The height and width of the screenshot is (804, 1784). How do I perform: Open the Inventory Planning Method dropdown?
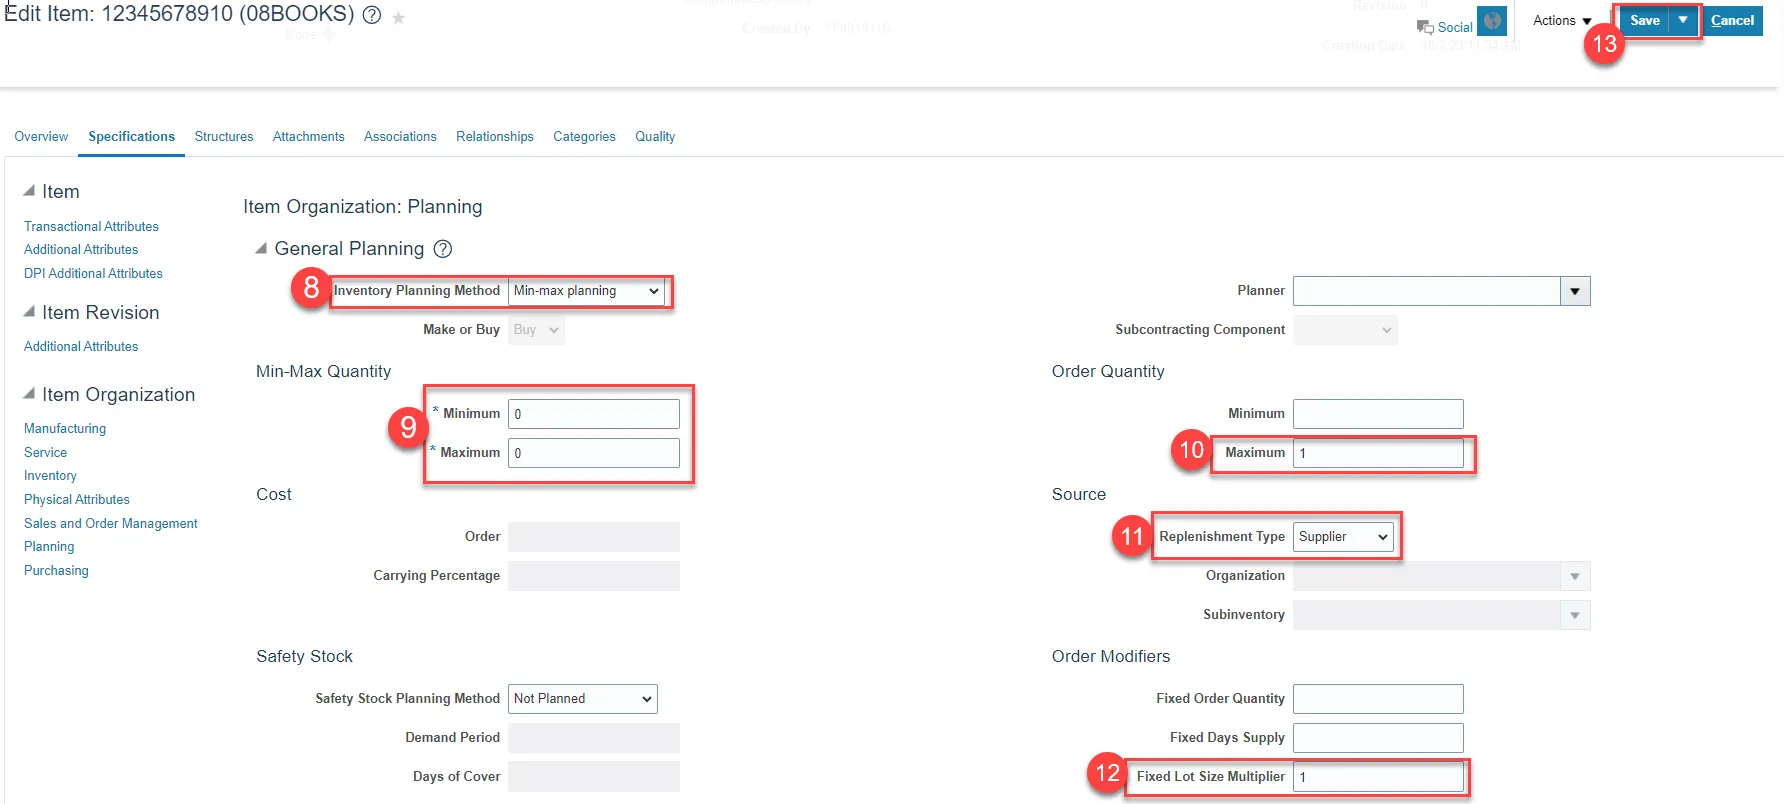586,291
